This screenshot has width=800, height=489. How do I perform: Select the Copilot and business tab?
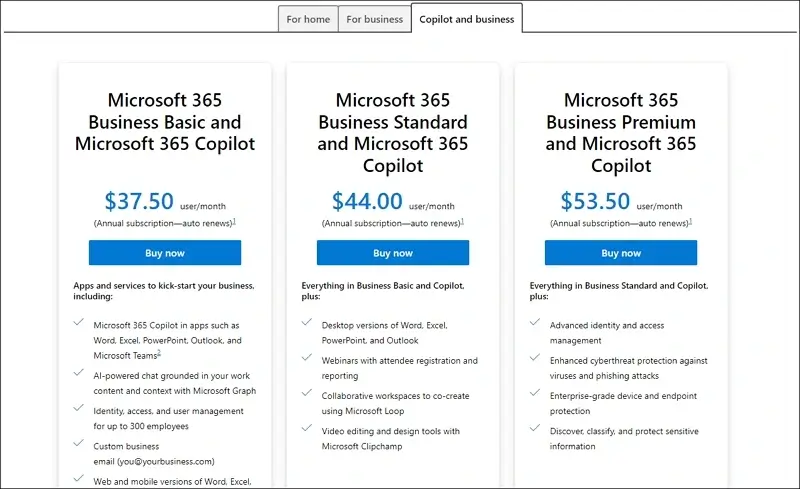[466, 19]
